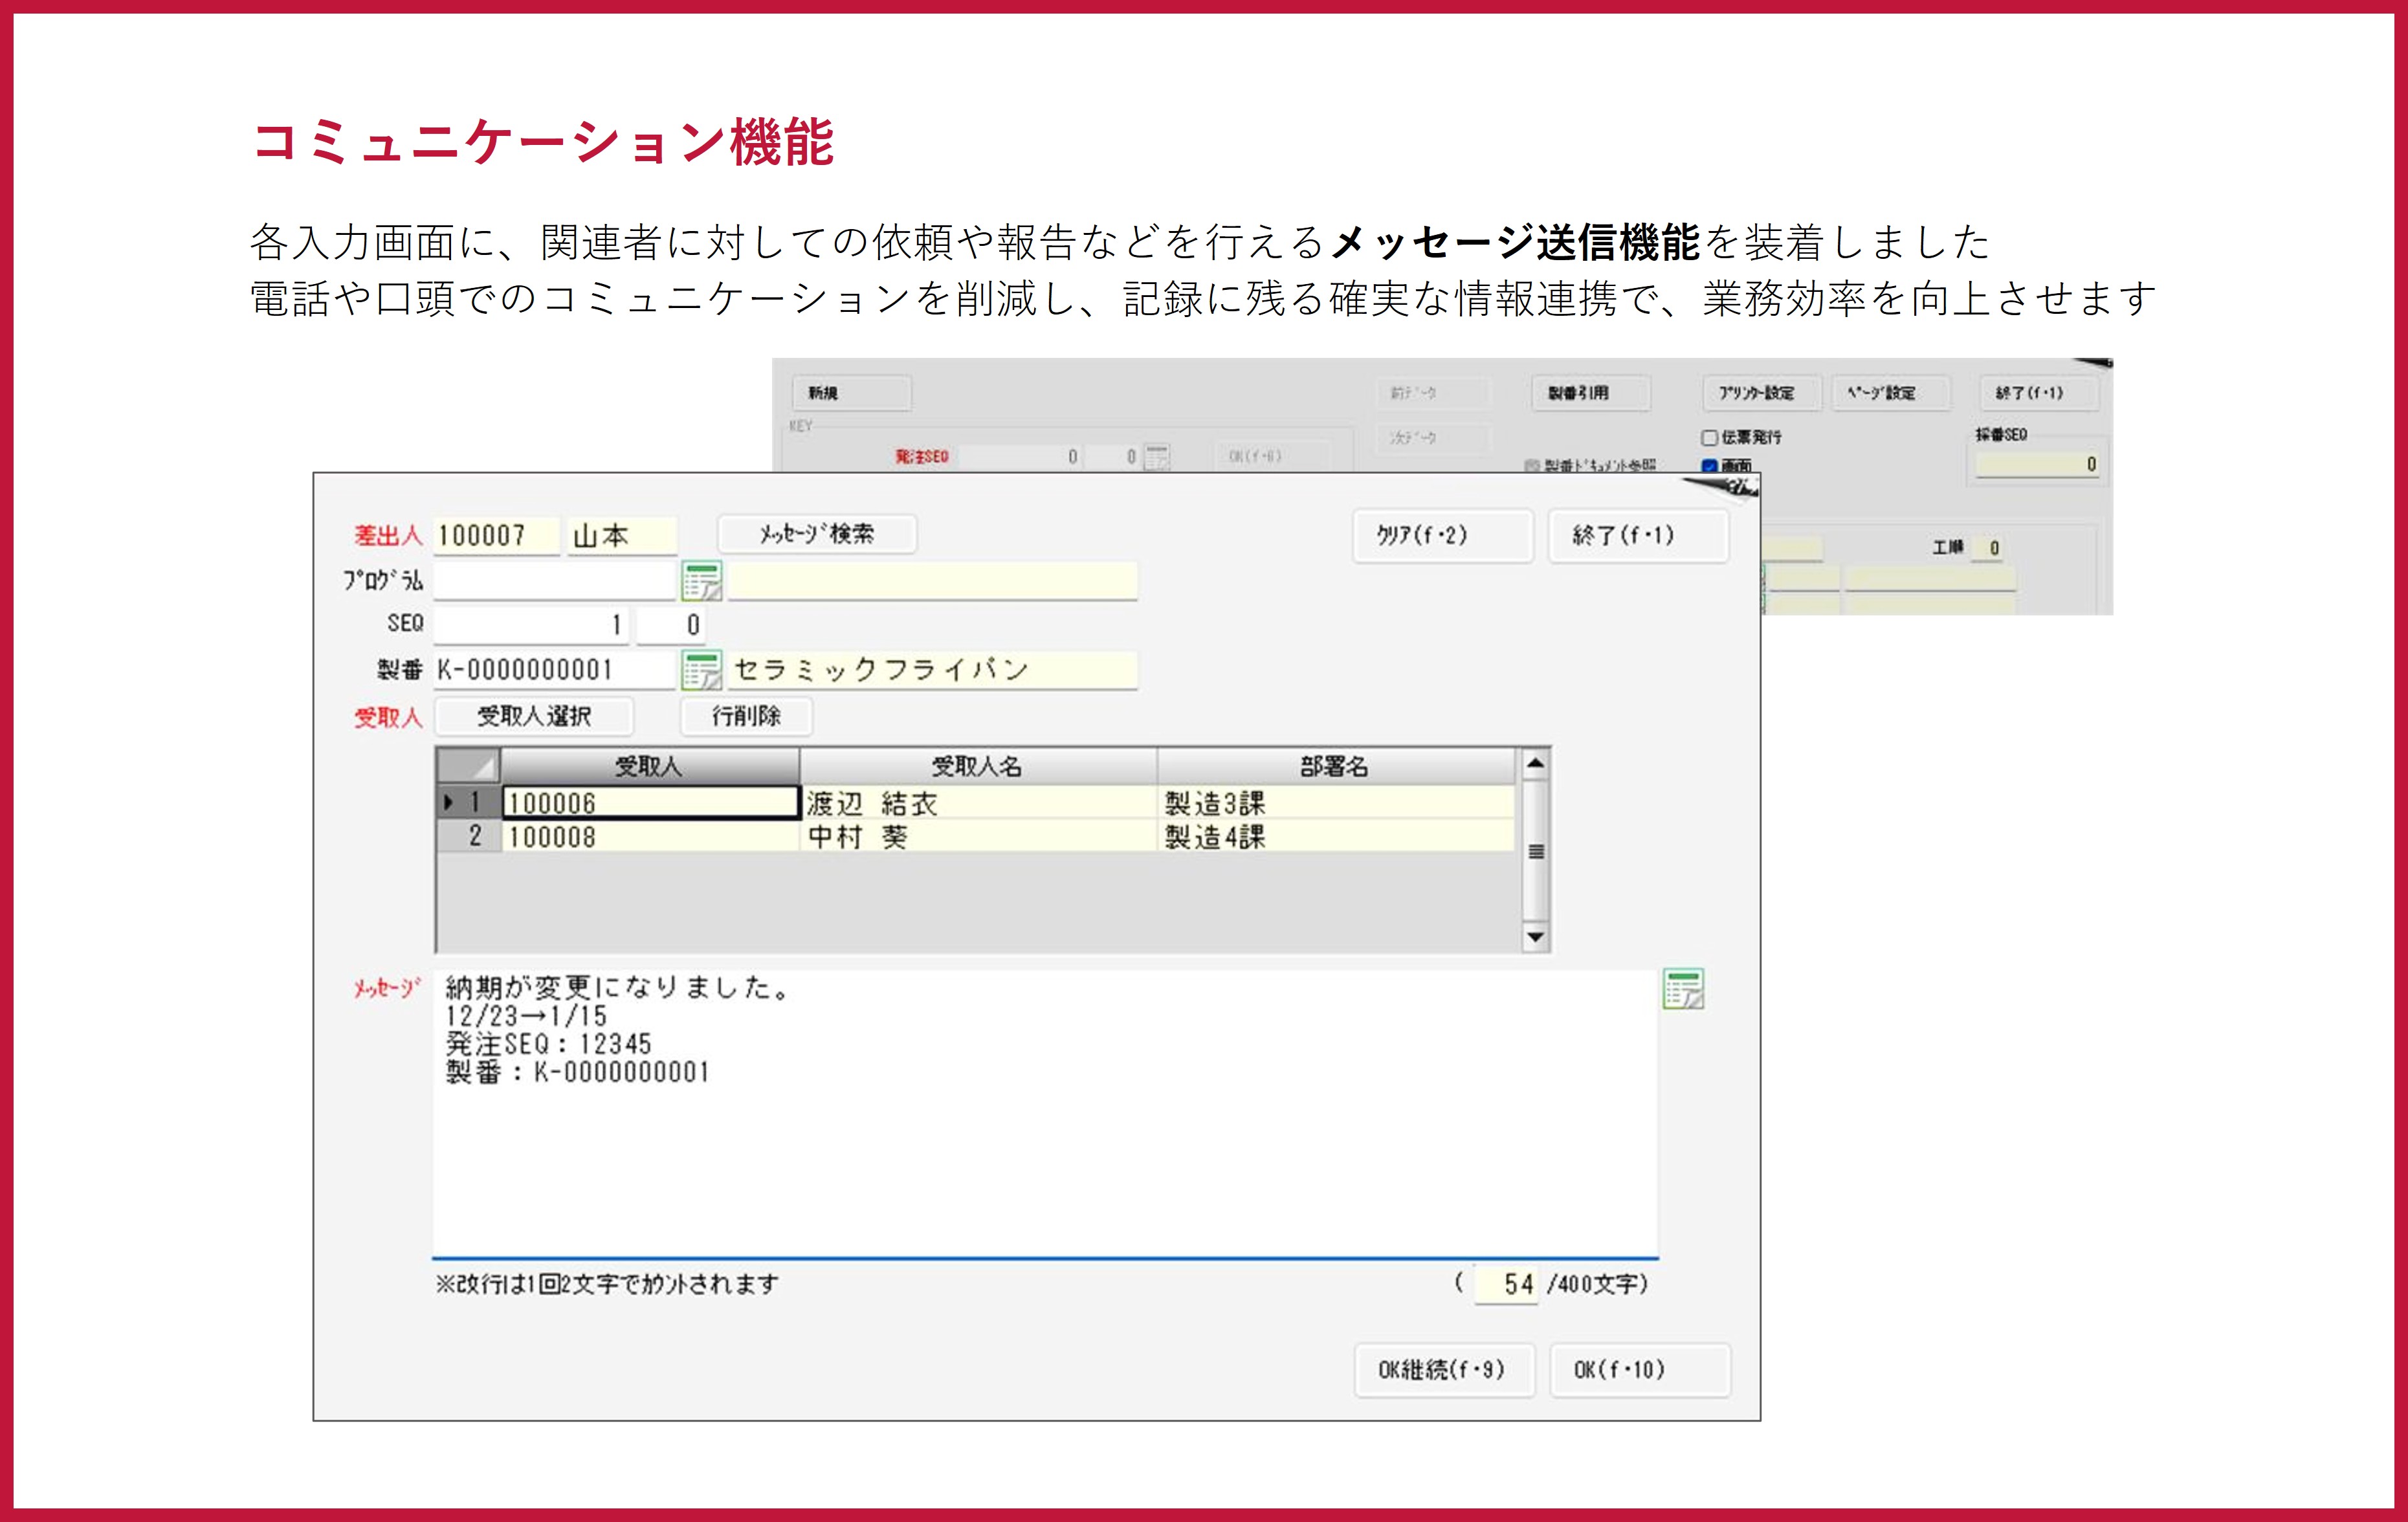Click recipient grid scroll-down arrow

(1535, 937)
